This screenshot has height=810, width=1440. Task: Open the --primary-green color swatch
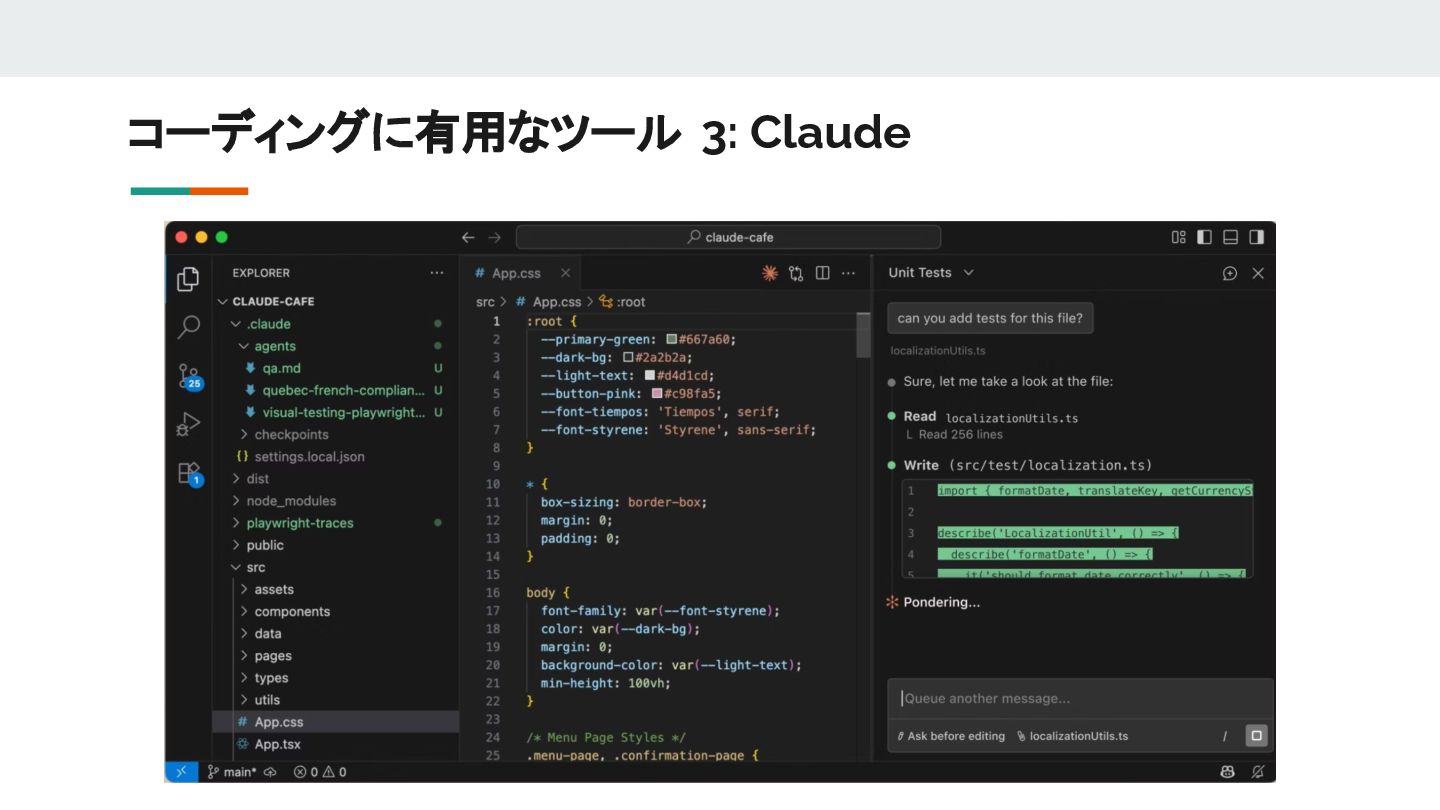pyautogui.click(x=671, y=339)
